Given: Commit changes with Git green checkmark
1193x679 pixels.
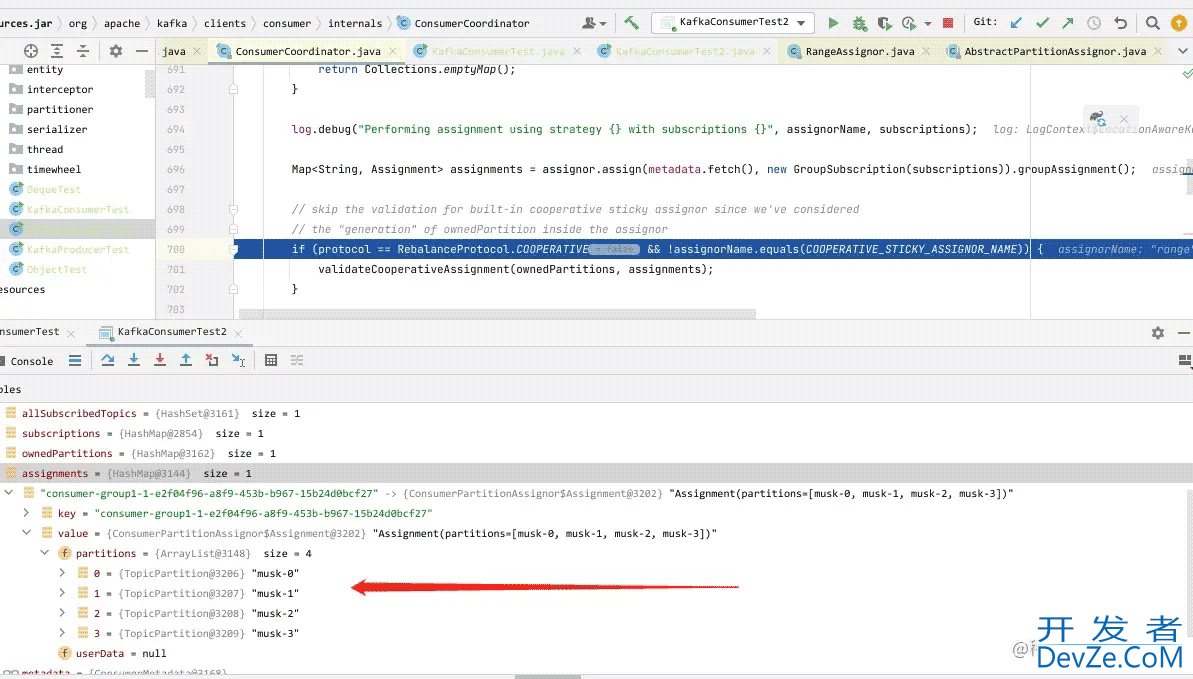Looking at the screenshot, I should point(1042,23).
